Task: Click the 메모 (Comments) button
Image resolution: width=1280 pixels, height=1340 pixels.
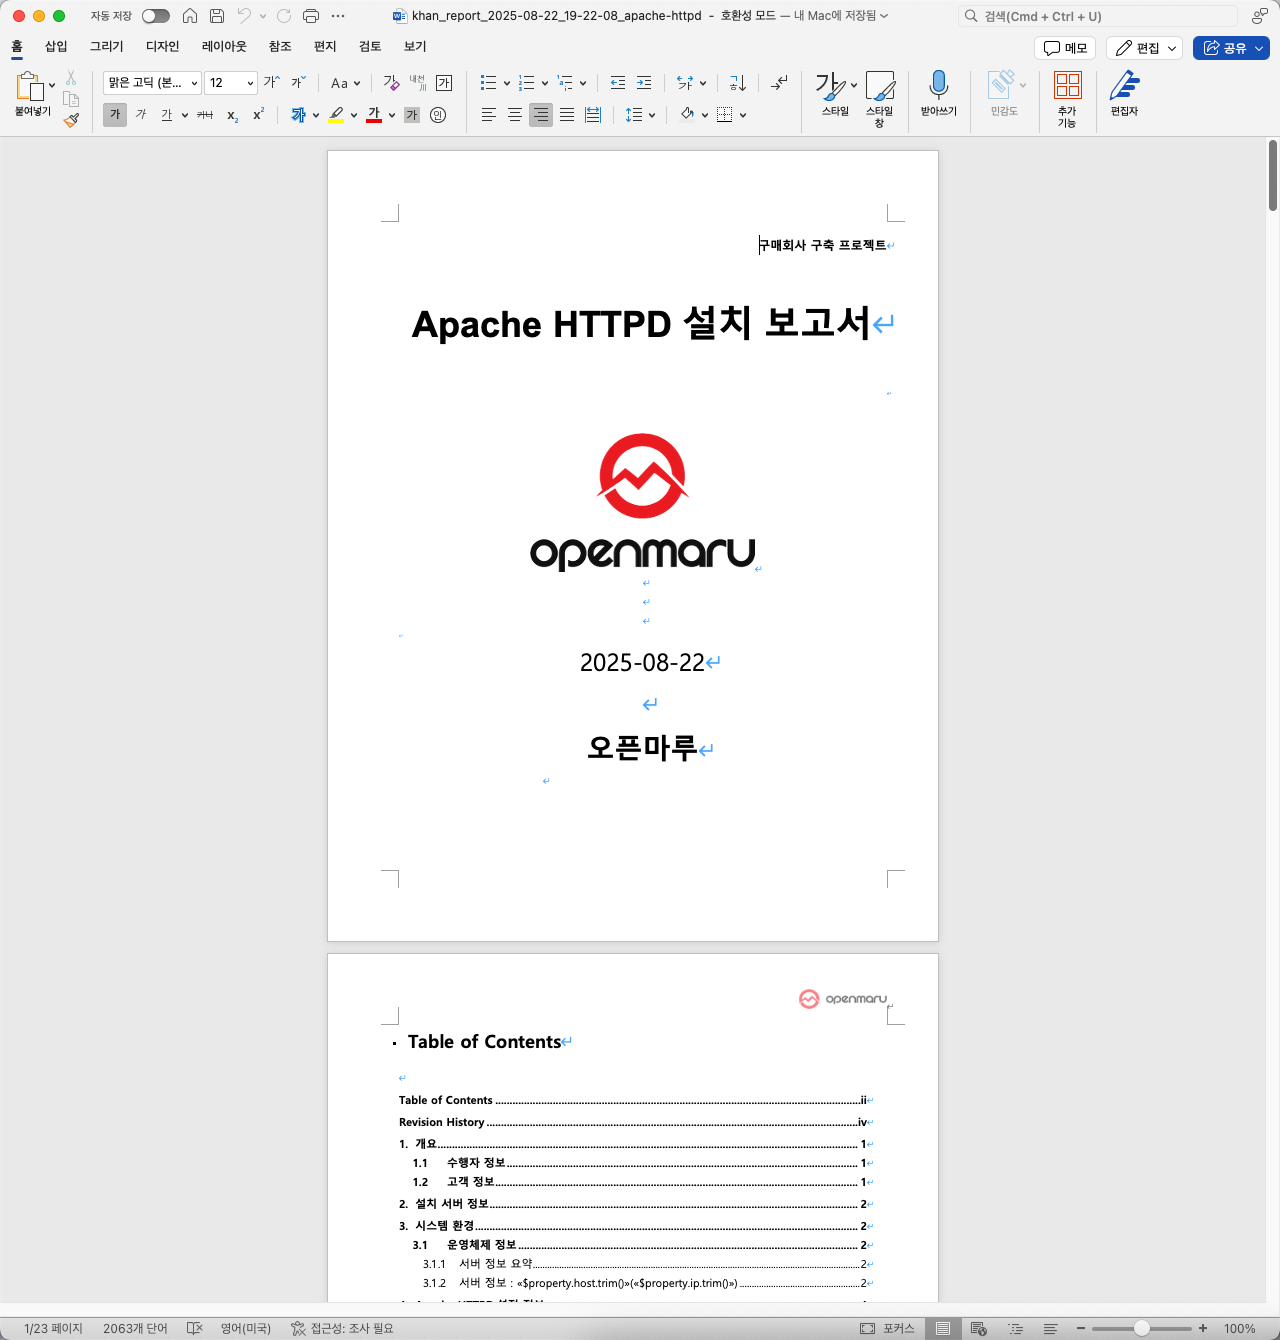Action: tap(1065, 48)
